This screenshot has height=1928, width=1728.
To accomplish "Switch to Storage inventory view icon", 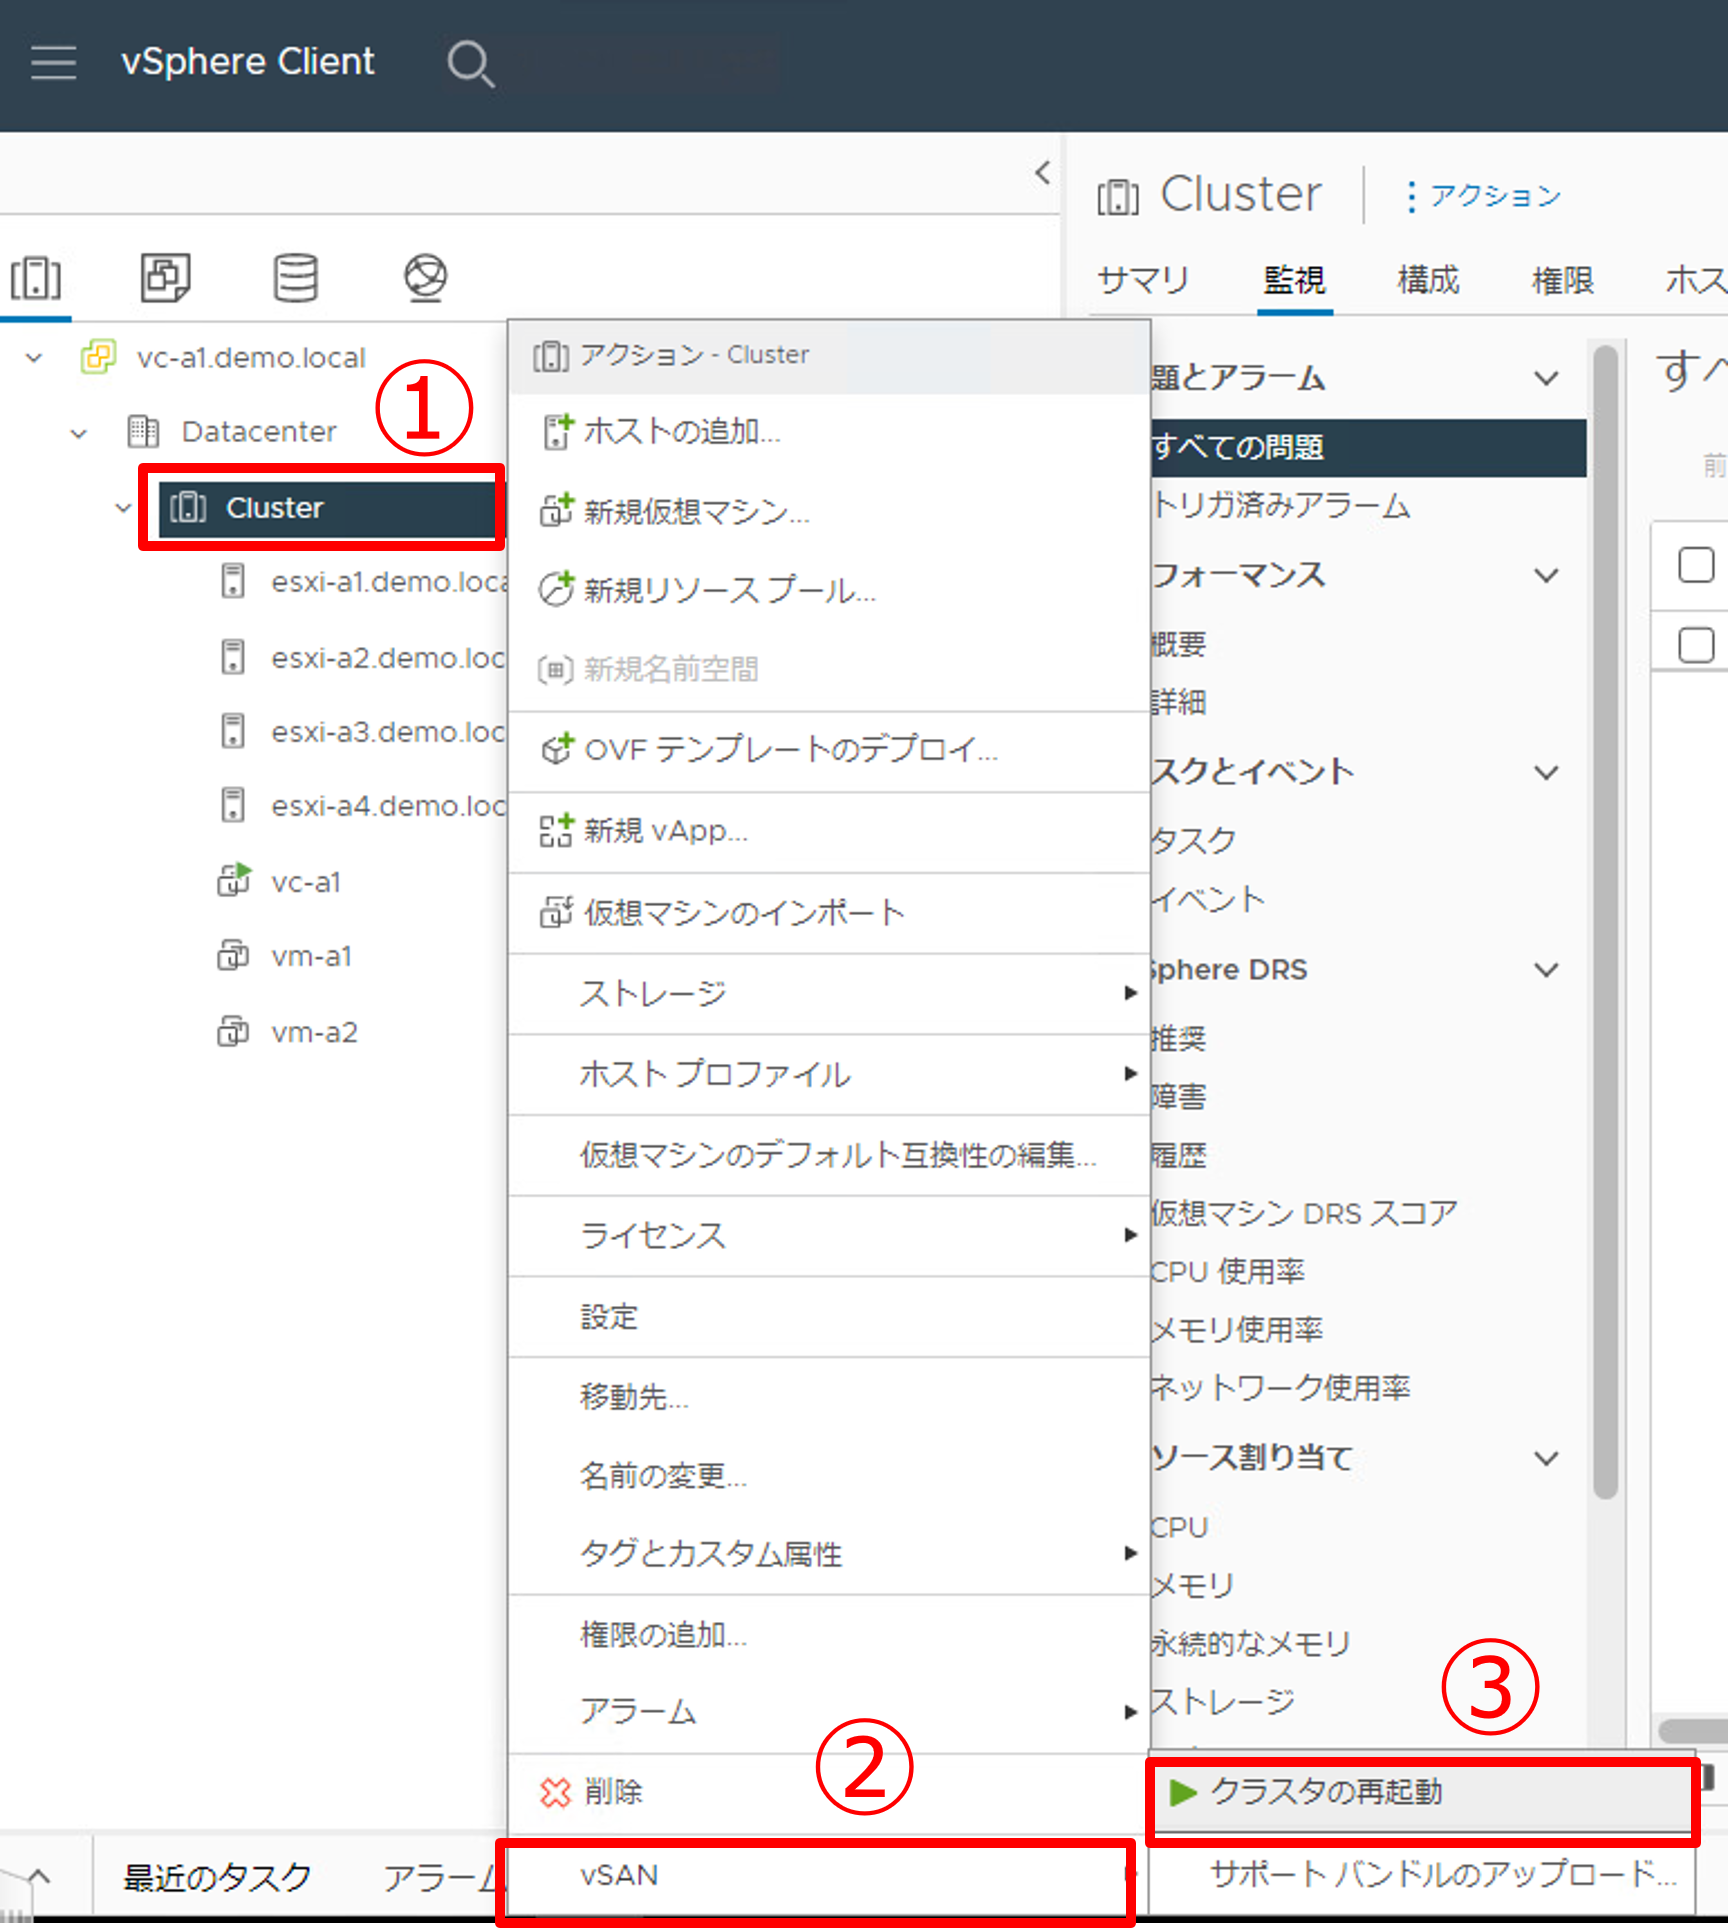I will coord(296,278).
